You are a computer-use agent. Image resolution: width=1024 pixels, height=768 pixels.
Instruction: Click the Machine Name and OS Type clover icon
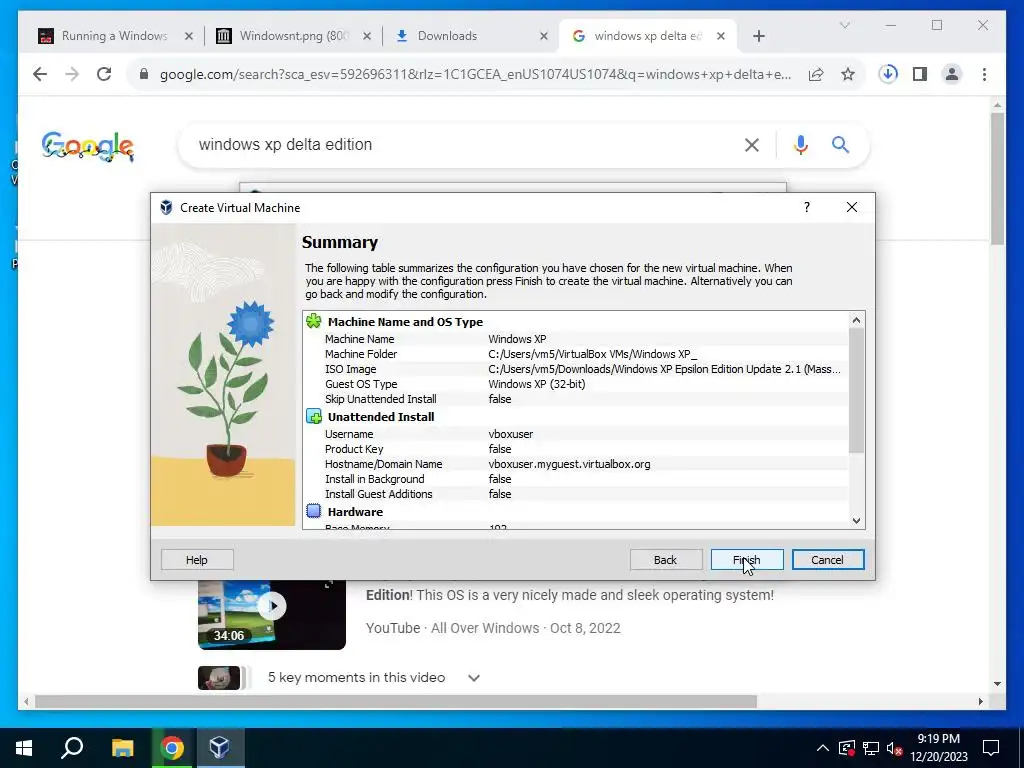point(314,321)
